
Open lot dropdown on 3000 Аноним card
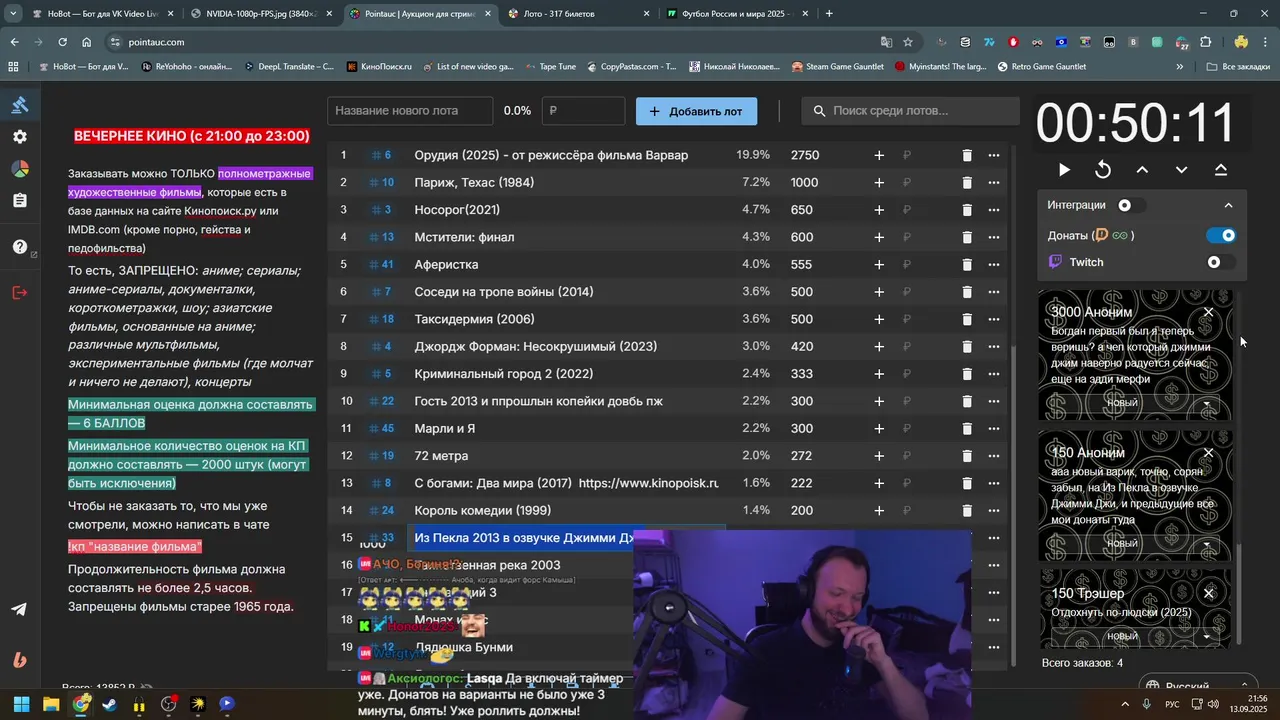[1207, 405]
